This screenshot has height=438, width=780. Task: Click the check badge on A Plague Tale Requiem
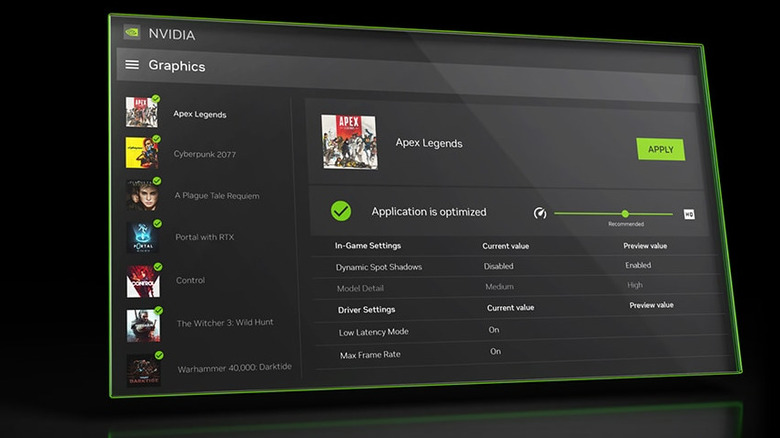click(157, 181)
